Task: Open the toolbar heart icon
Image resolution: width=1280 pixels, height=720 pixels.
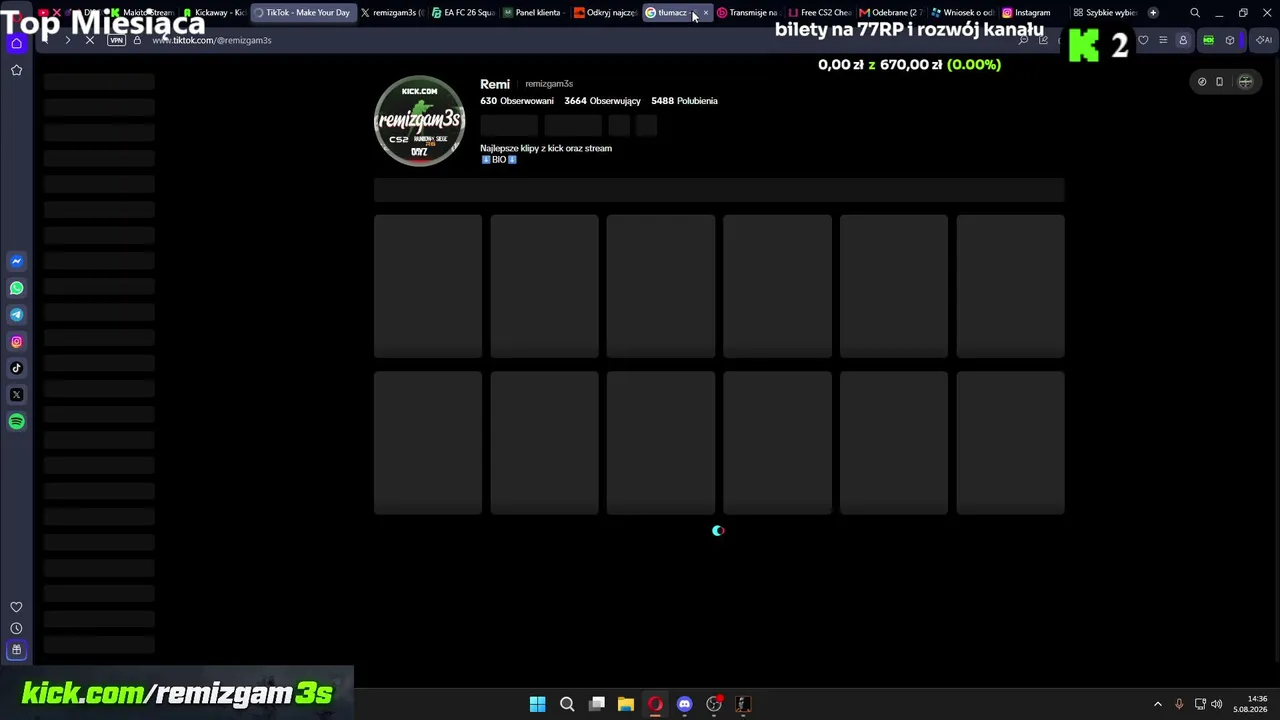Action: pyautogui.click(x=1144, y=40)
